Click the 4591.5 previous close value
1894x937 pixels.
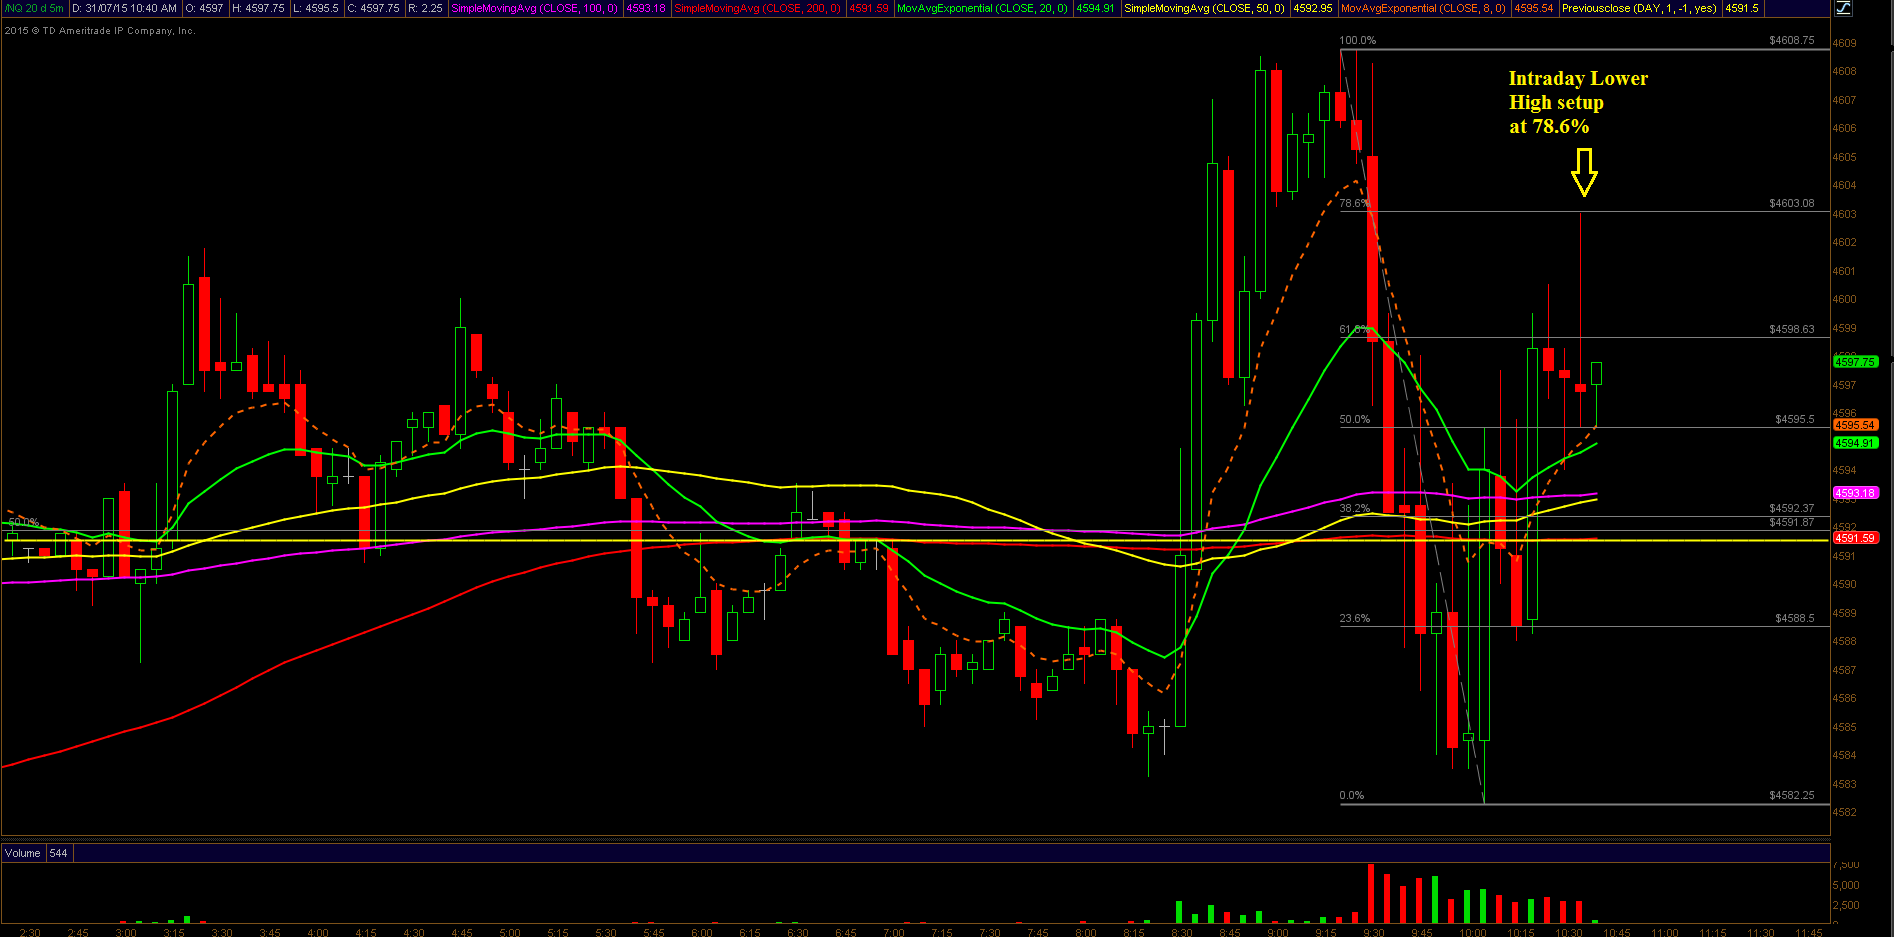(1742, 8)
